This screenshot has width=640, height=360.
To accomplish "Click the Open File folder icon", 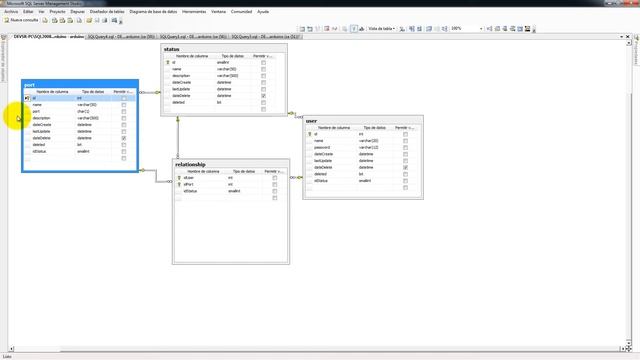I will [89, 20].
